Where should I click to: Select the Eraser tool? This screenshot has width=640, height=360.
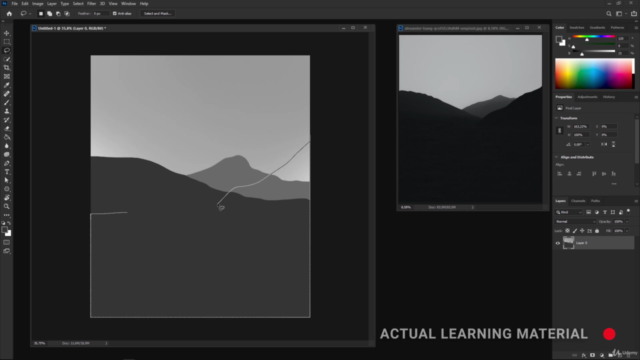[7, 129]
